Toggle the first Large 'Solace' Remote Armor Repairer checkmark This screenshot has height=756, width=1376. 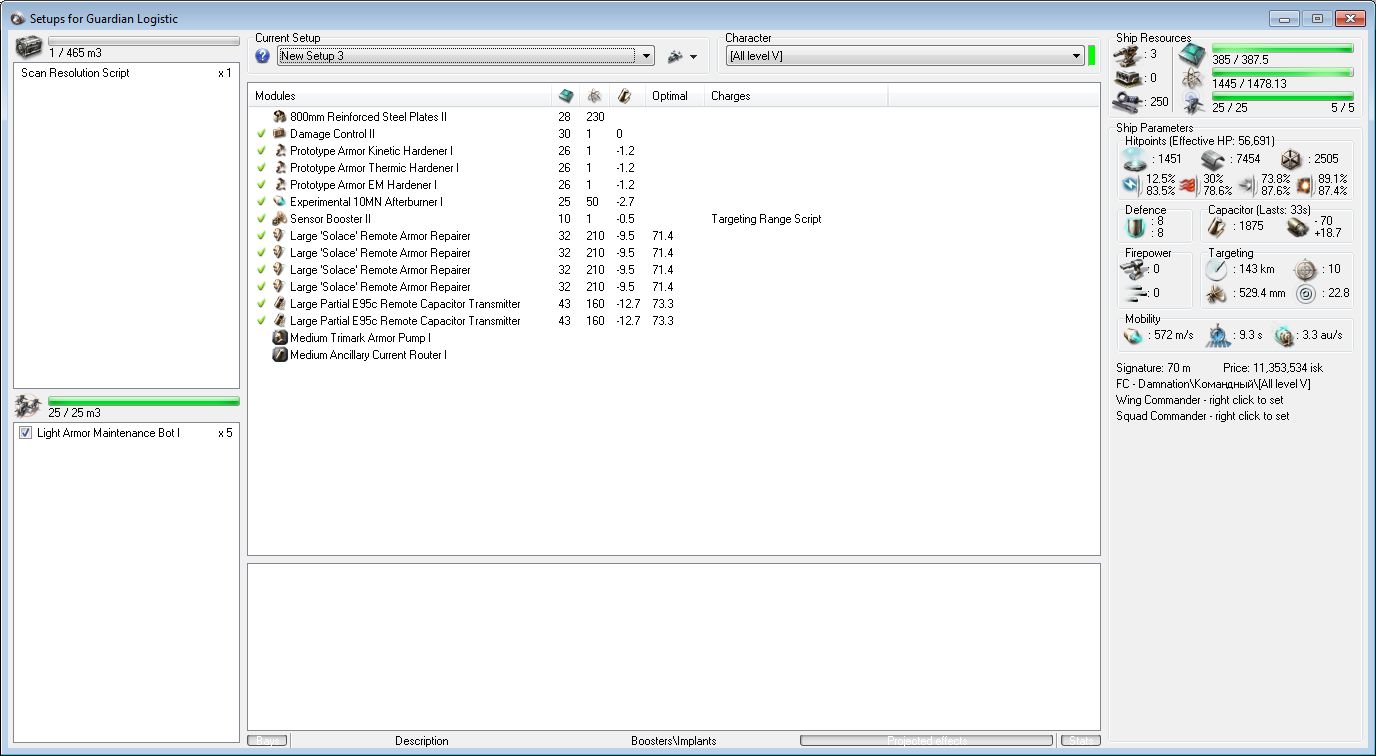[x=261, y=236]
